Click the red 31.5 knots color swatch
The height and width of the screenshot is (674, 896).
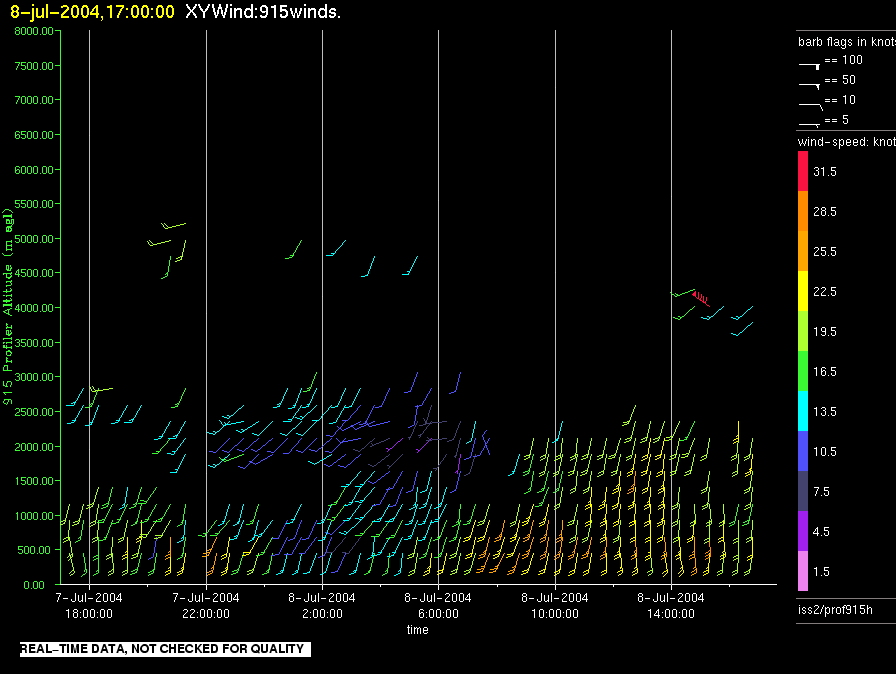[x=803, y=171]
